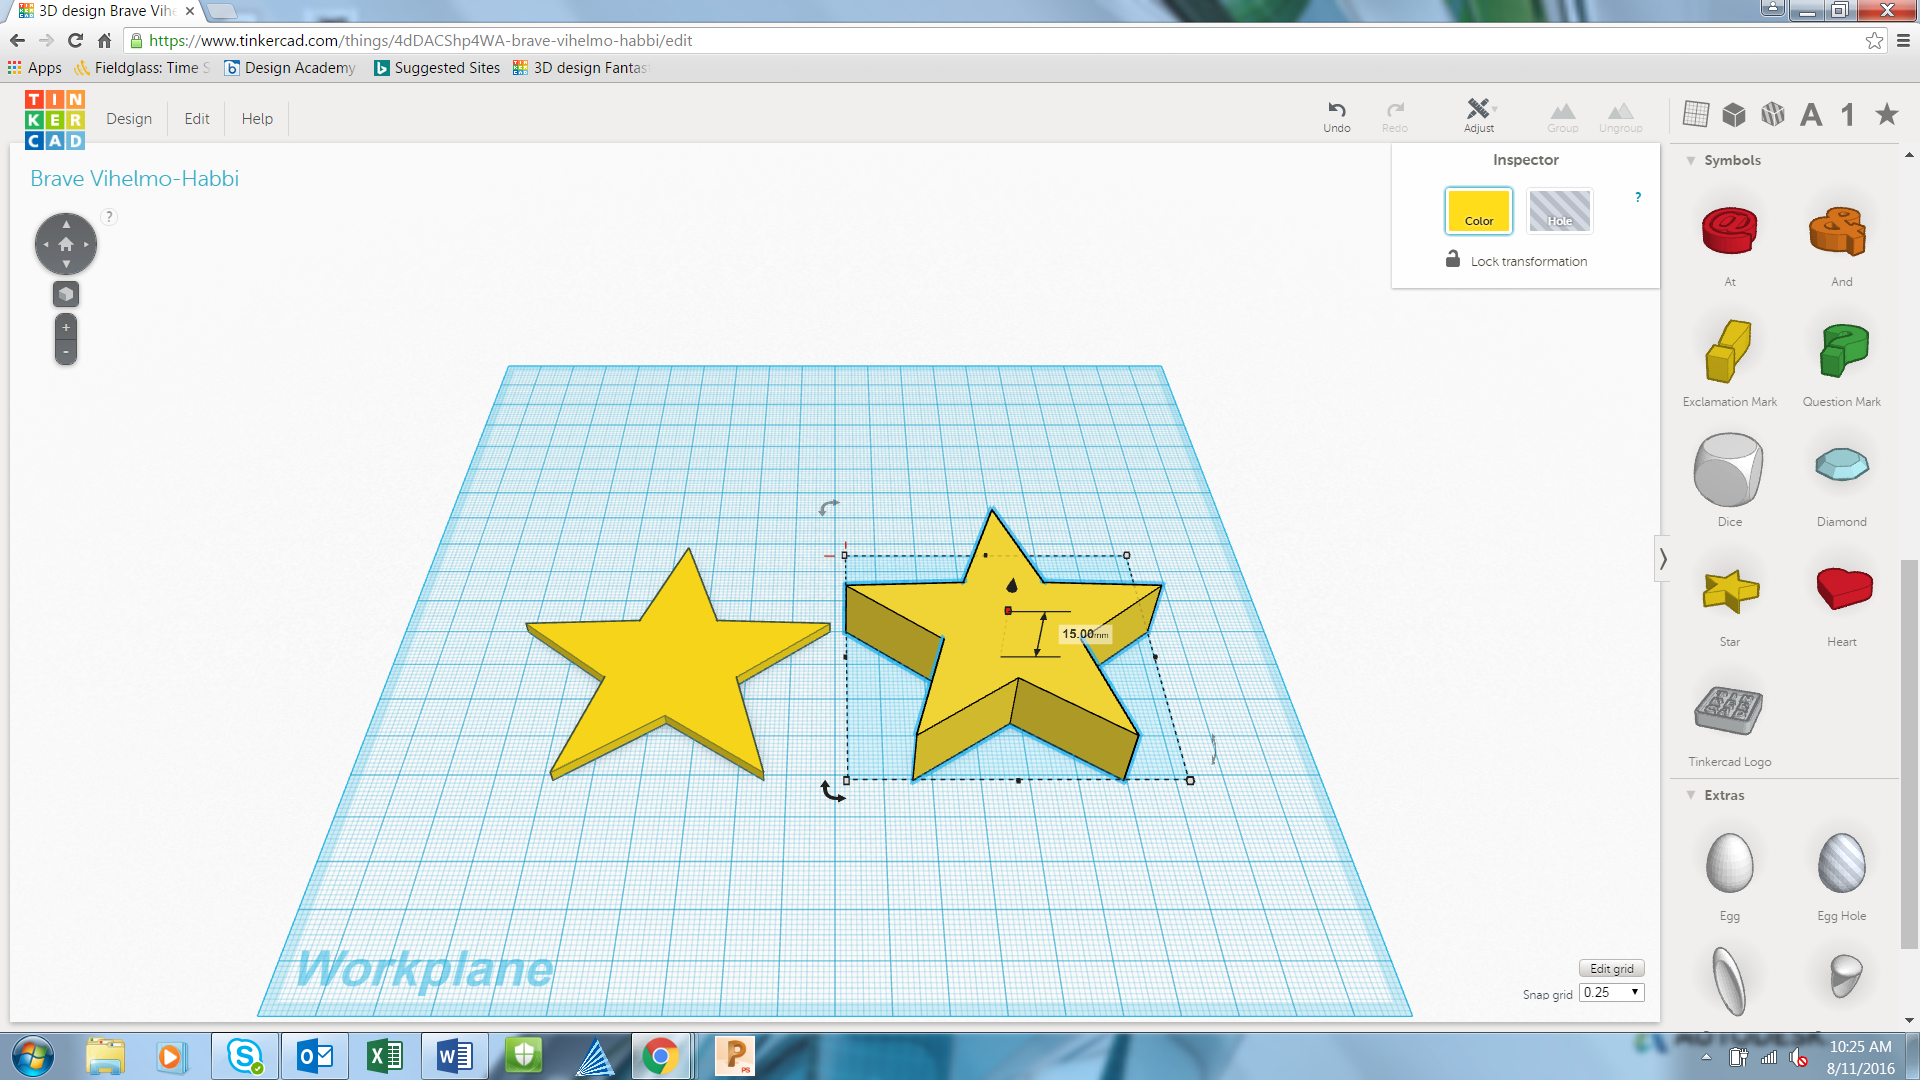Click the home view icon
Viewport: 1920px width, 1080px height.
pos(66,244)
